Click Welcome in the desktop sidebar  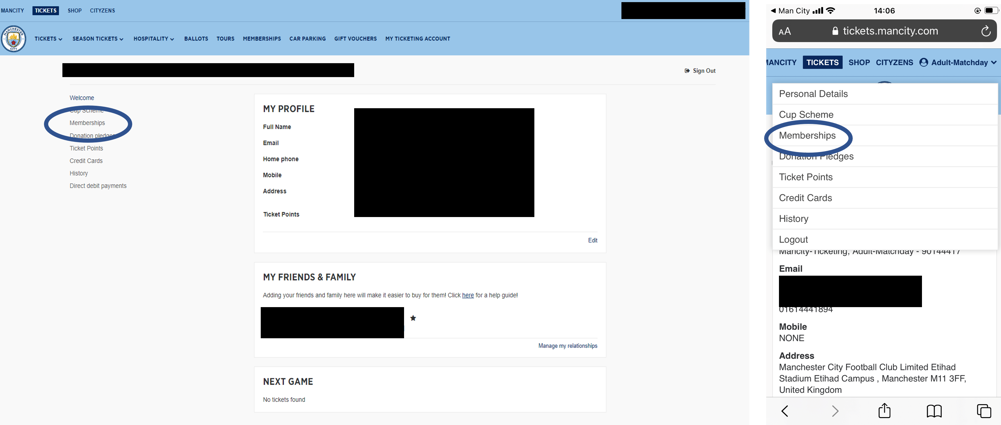[82, 98]
